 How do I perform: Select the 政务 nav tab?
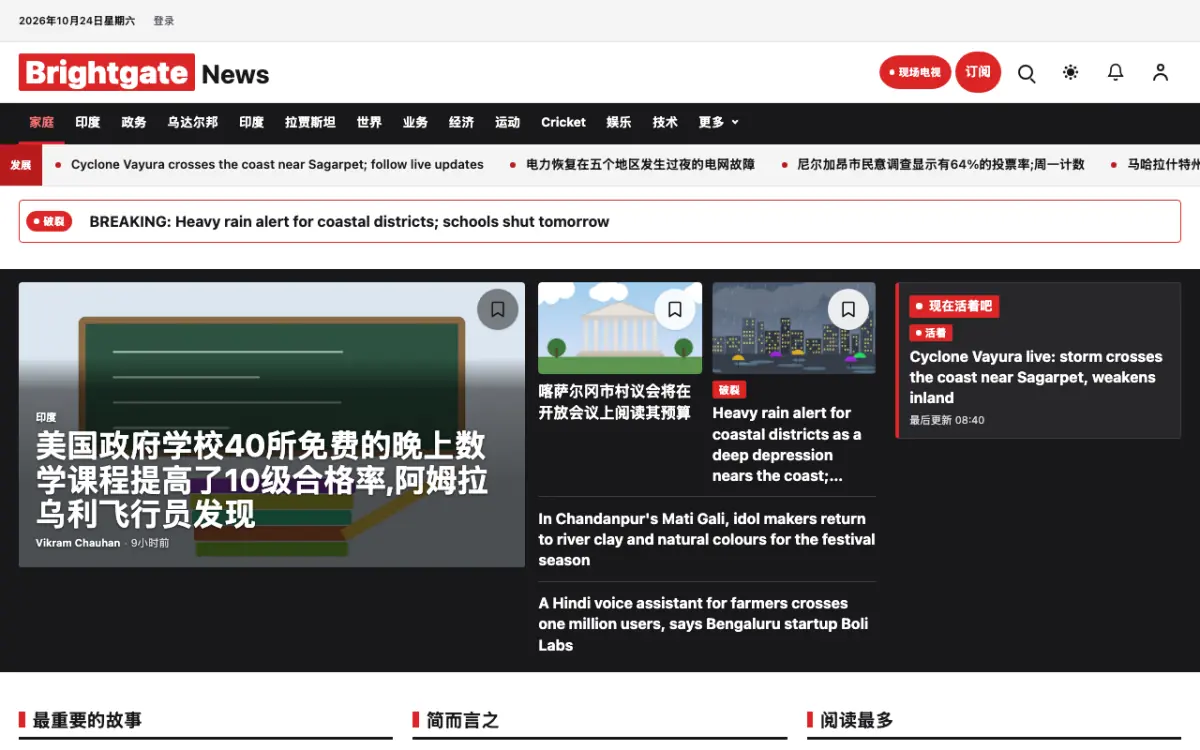pyautogui.click(x=134, y=122)
